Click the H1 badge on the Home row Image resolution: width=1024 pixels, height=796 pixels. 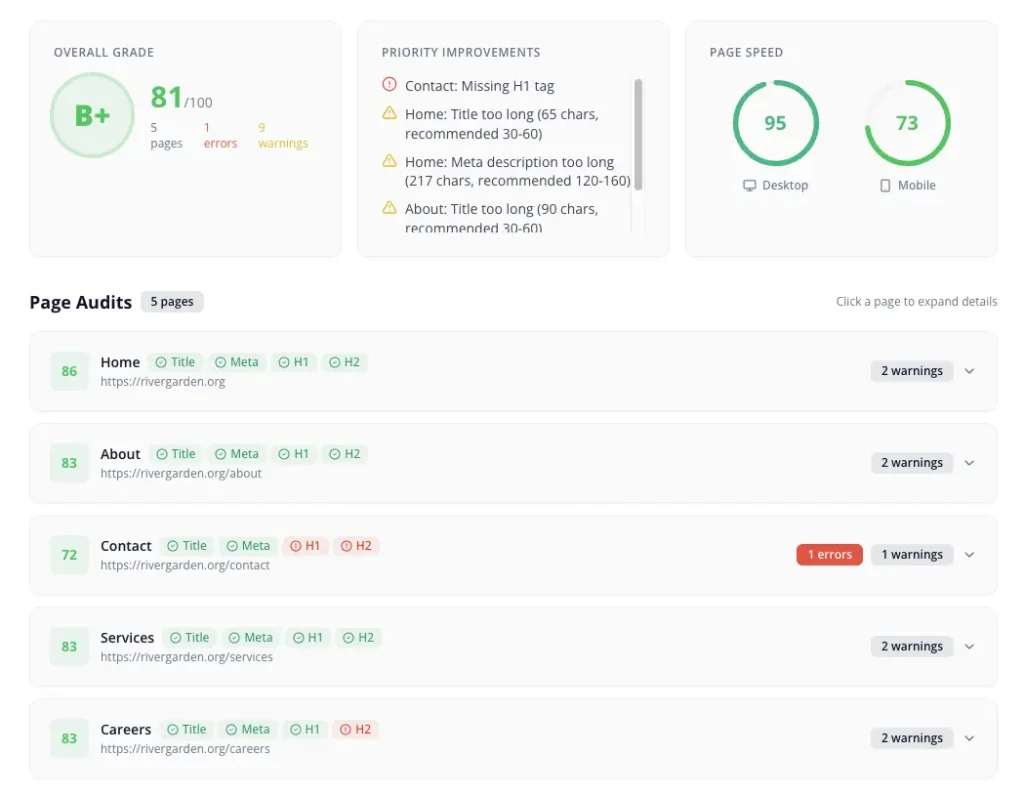pos(294,362)
